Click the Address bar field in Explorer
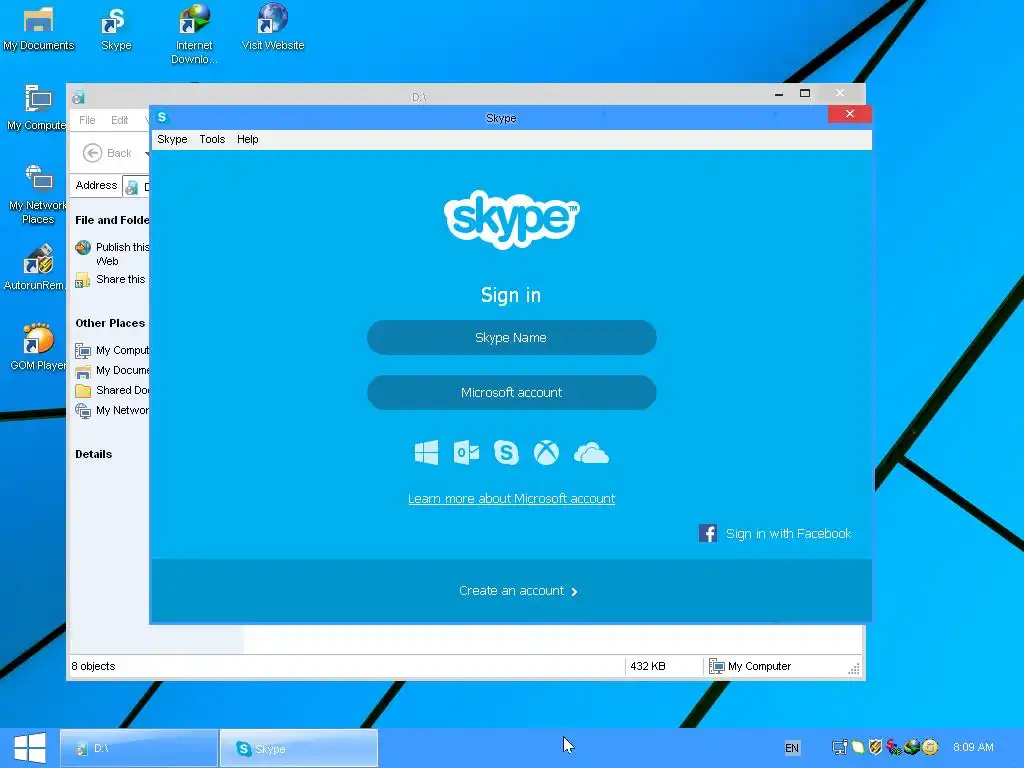1024x768 pixels. click(x=136, y=187)
